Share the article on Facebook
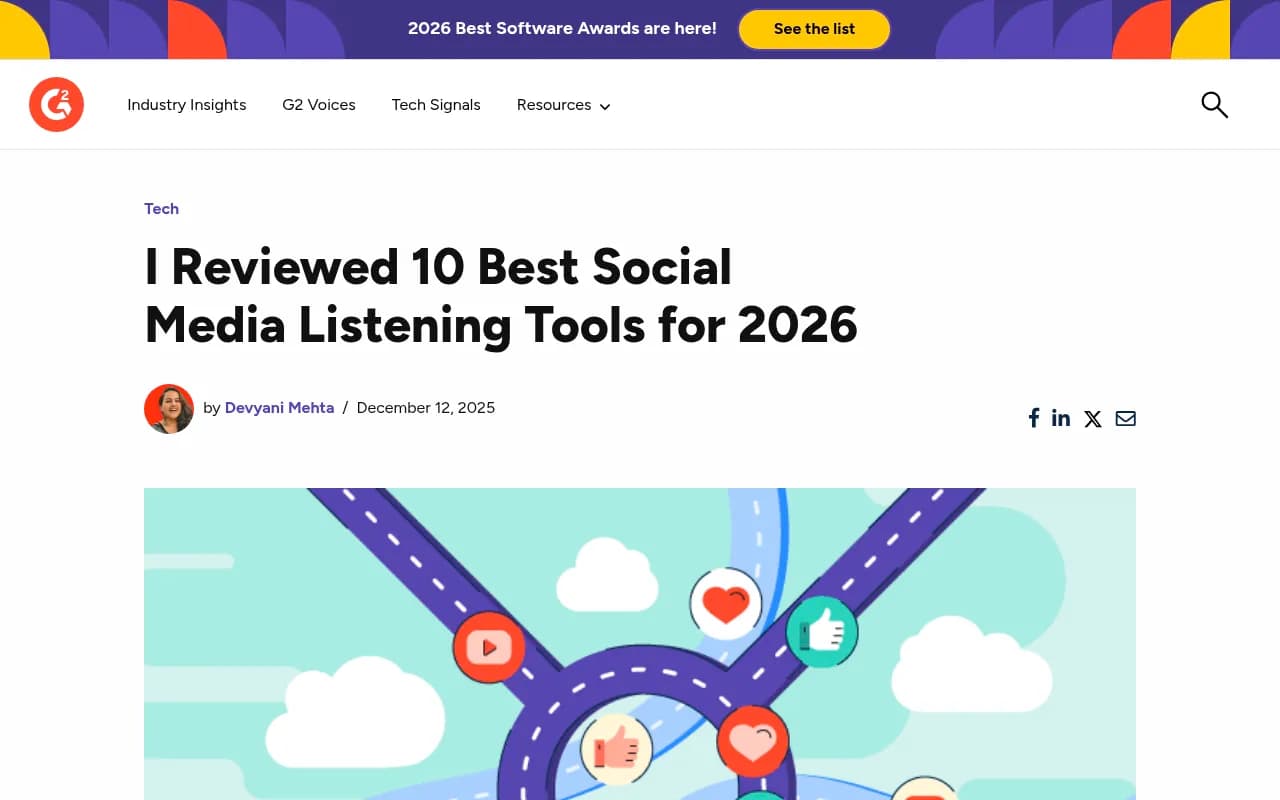The image size is (1280, 800). 1034,418
